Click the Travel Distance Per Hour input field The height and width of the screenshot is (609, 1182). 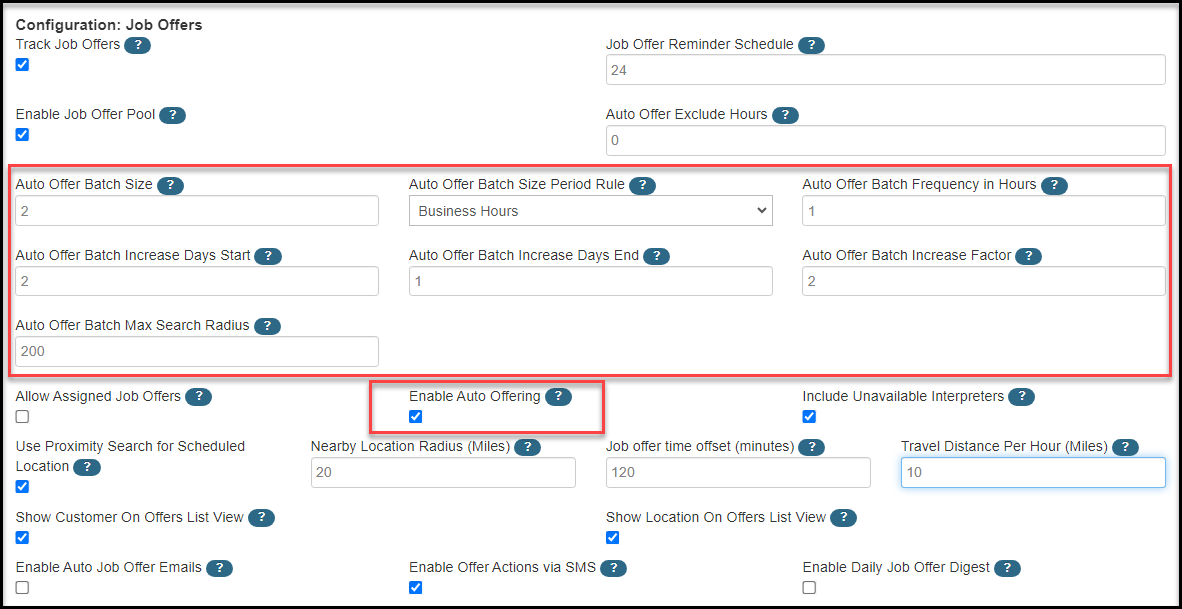(1032, 472)
